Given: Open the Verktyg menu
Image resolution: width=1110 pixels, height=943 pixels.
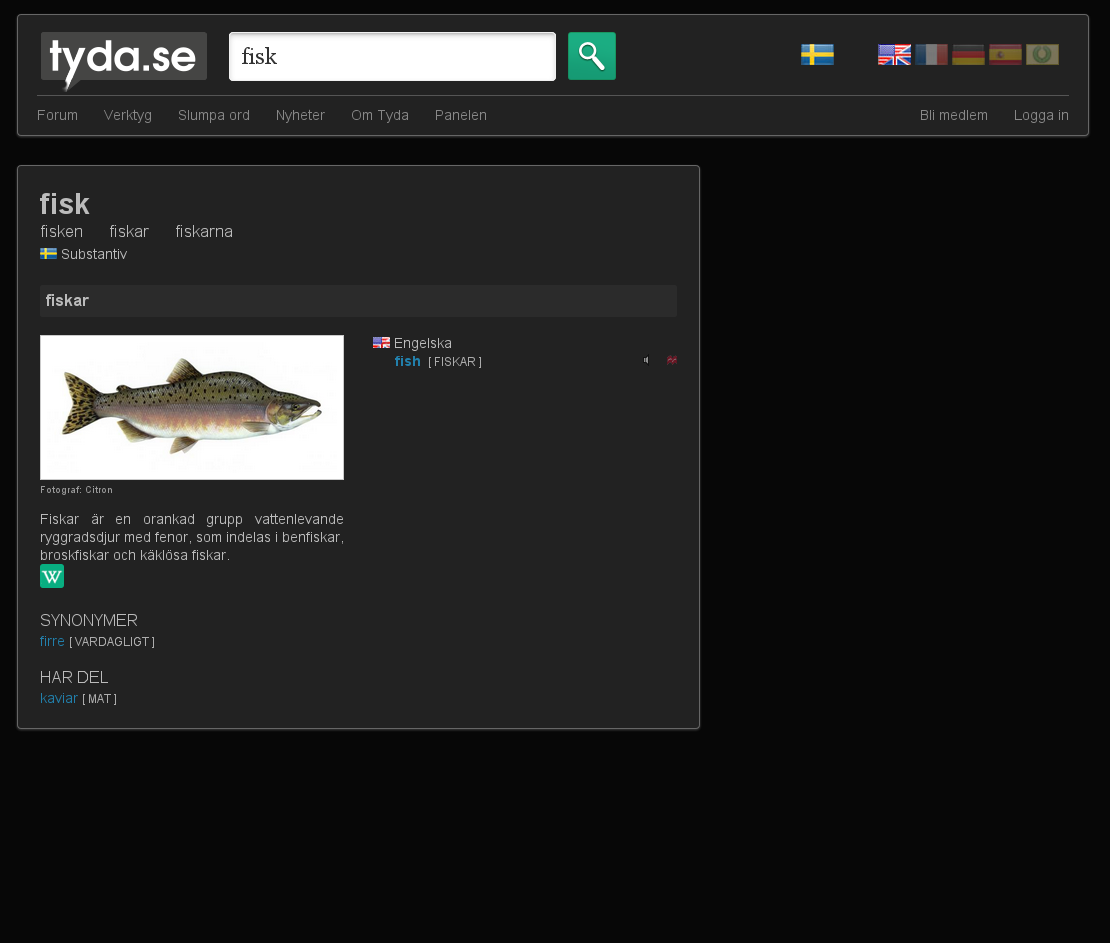Looking at the screenshot, I should coord(127,115).
